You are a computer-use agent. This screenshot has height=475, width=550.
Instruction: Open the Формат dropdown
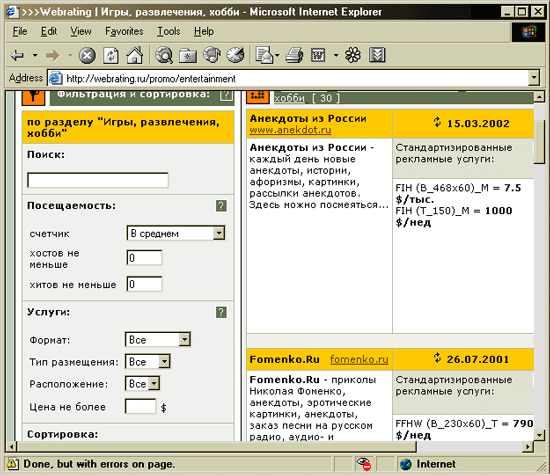(x=157, y=339)
